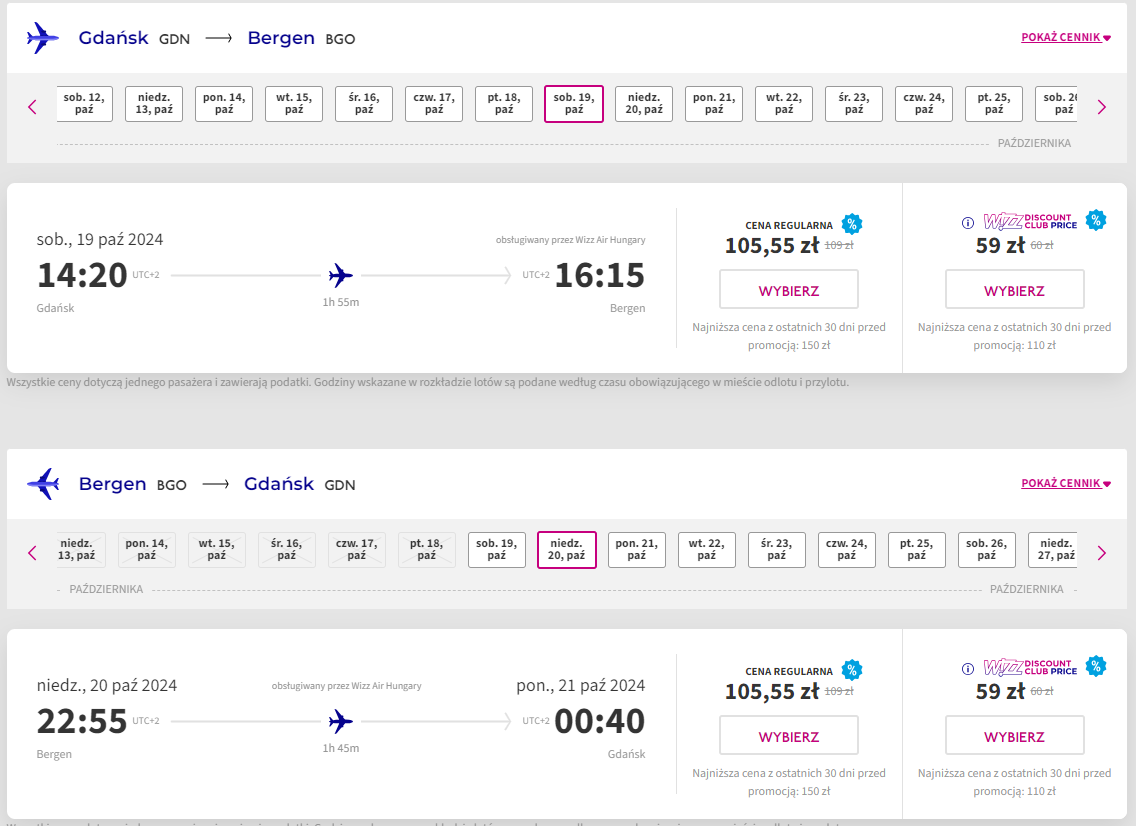The width and height of the screenshot is (1136, 826).
Task: Click percent badge by regular price, 14:20 flight
Action: point(852,224)
